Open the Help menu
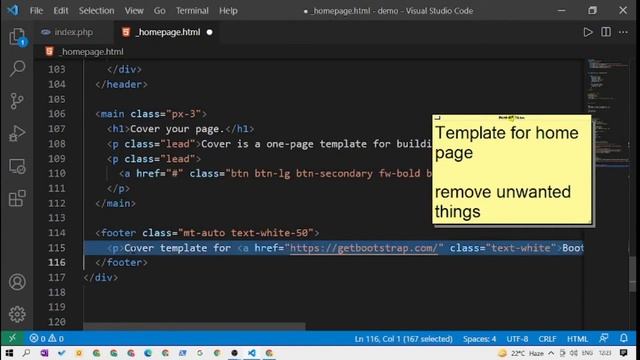Viewport: 640px width, 360px height. (x=228, y=11)
